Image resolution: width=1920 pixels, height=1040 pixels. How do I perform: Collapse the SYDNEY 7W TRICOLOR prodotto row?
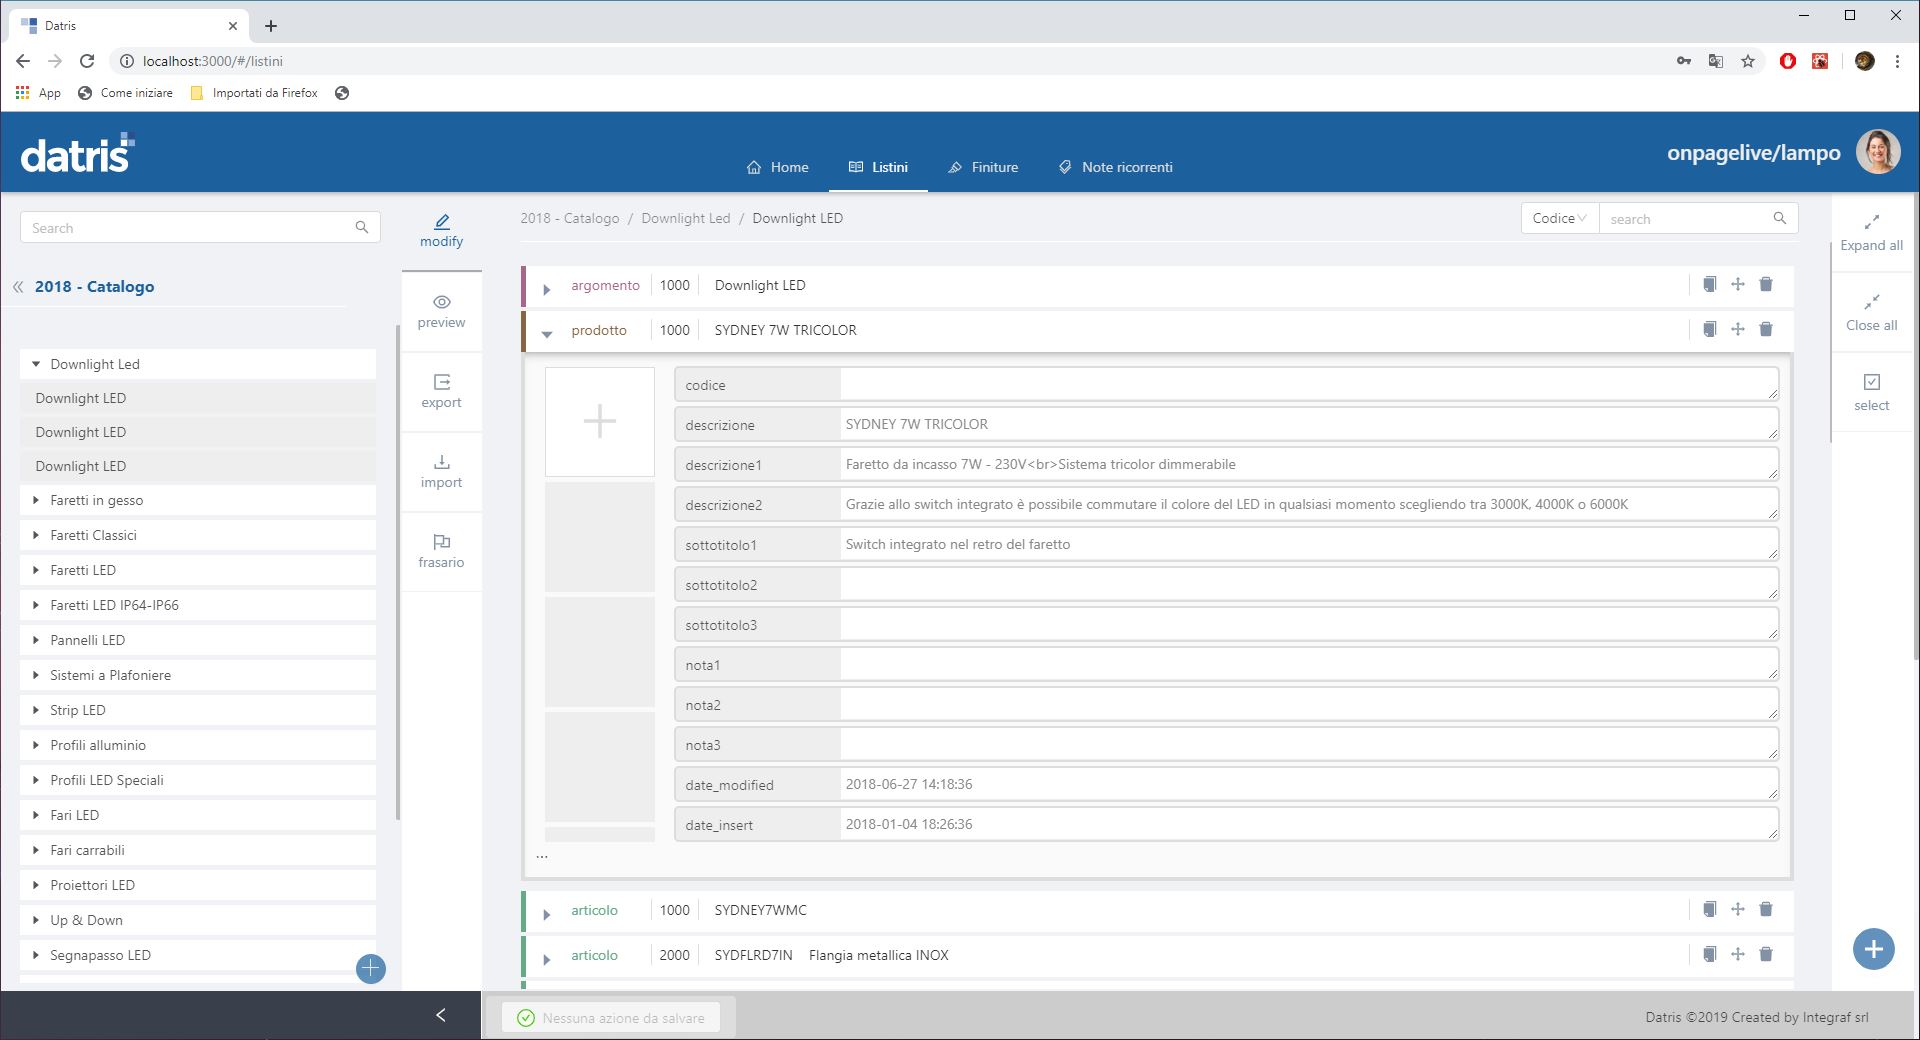(547, 334)
